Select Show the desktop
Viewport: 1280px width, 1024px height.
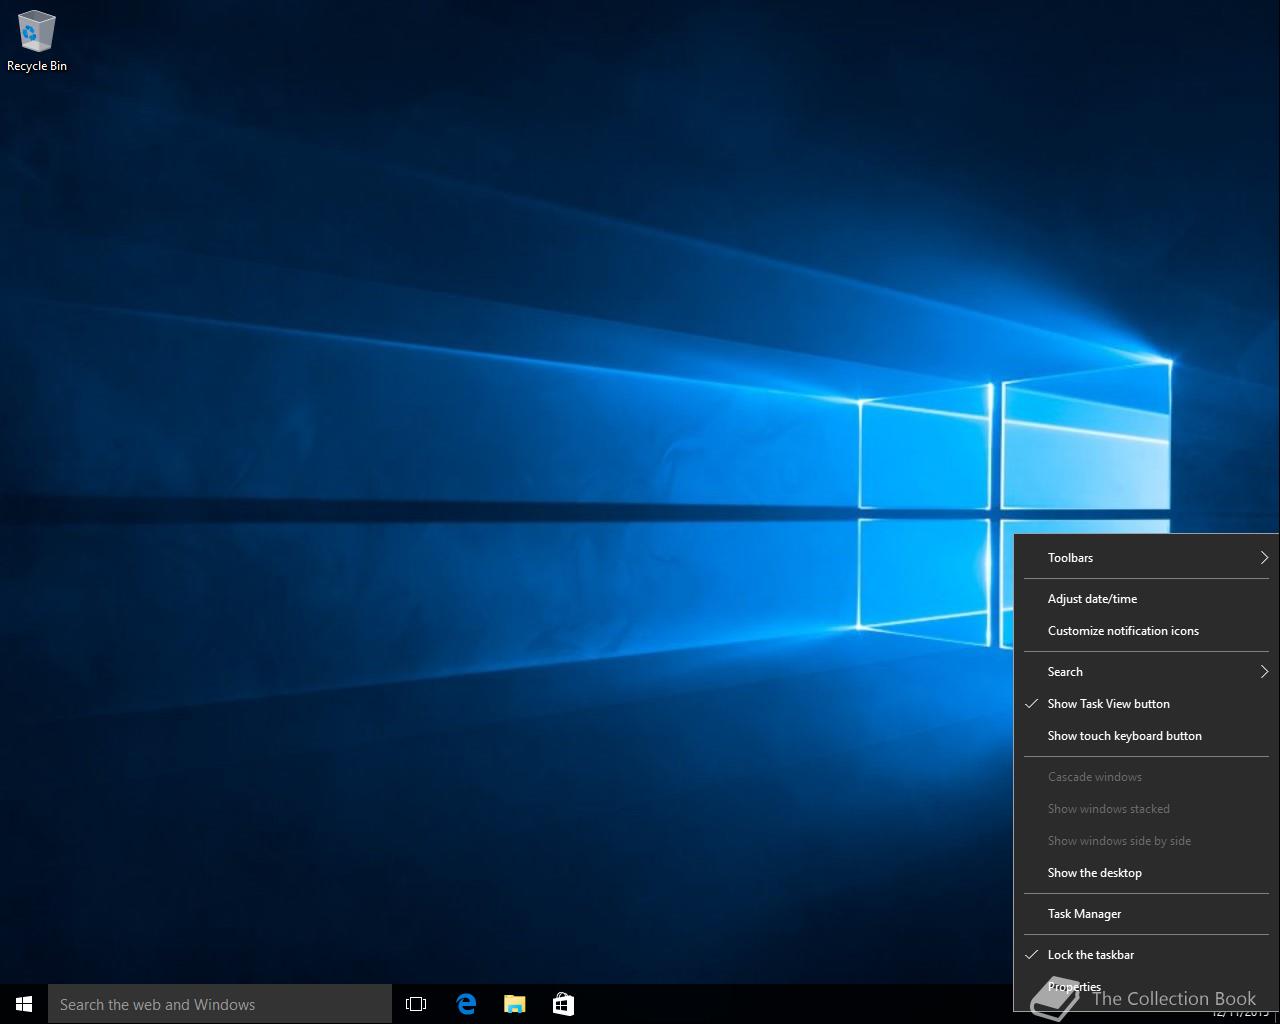pyautogui.click(x=1146, y=873)
